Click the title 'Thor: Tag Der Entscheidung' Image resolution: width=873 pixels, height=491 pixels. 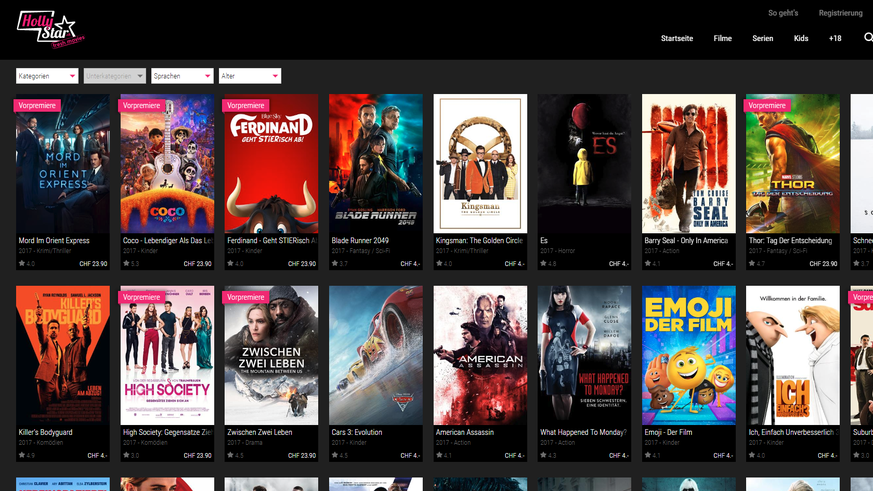[791, 240]
